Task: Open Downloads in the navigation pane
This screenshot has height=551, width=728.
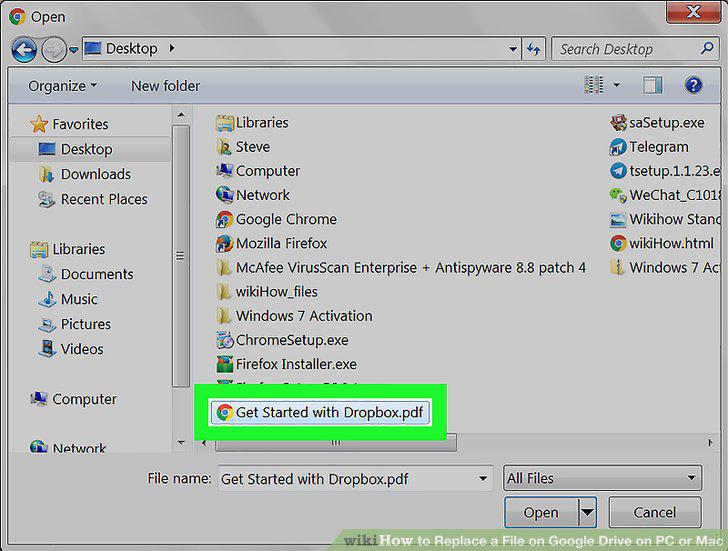Action: tap(85, 174)
